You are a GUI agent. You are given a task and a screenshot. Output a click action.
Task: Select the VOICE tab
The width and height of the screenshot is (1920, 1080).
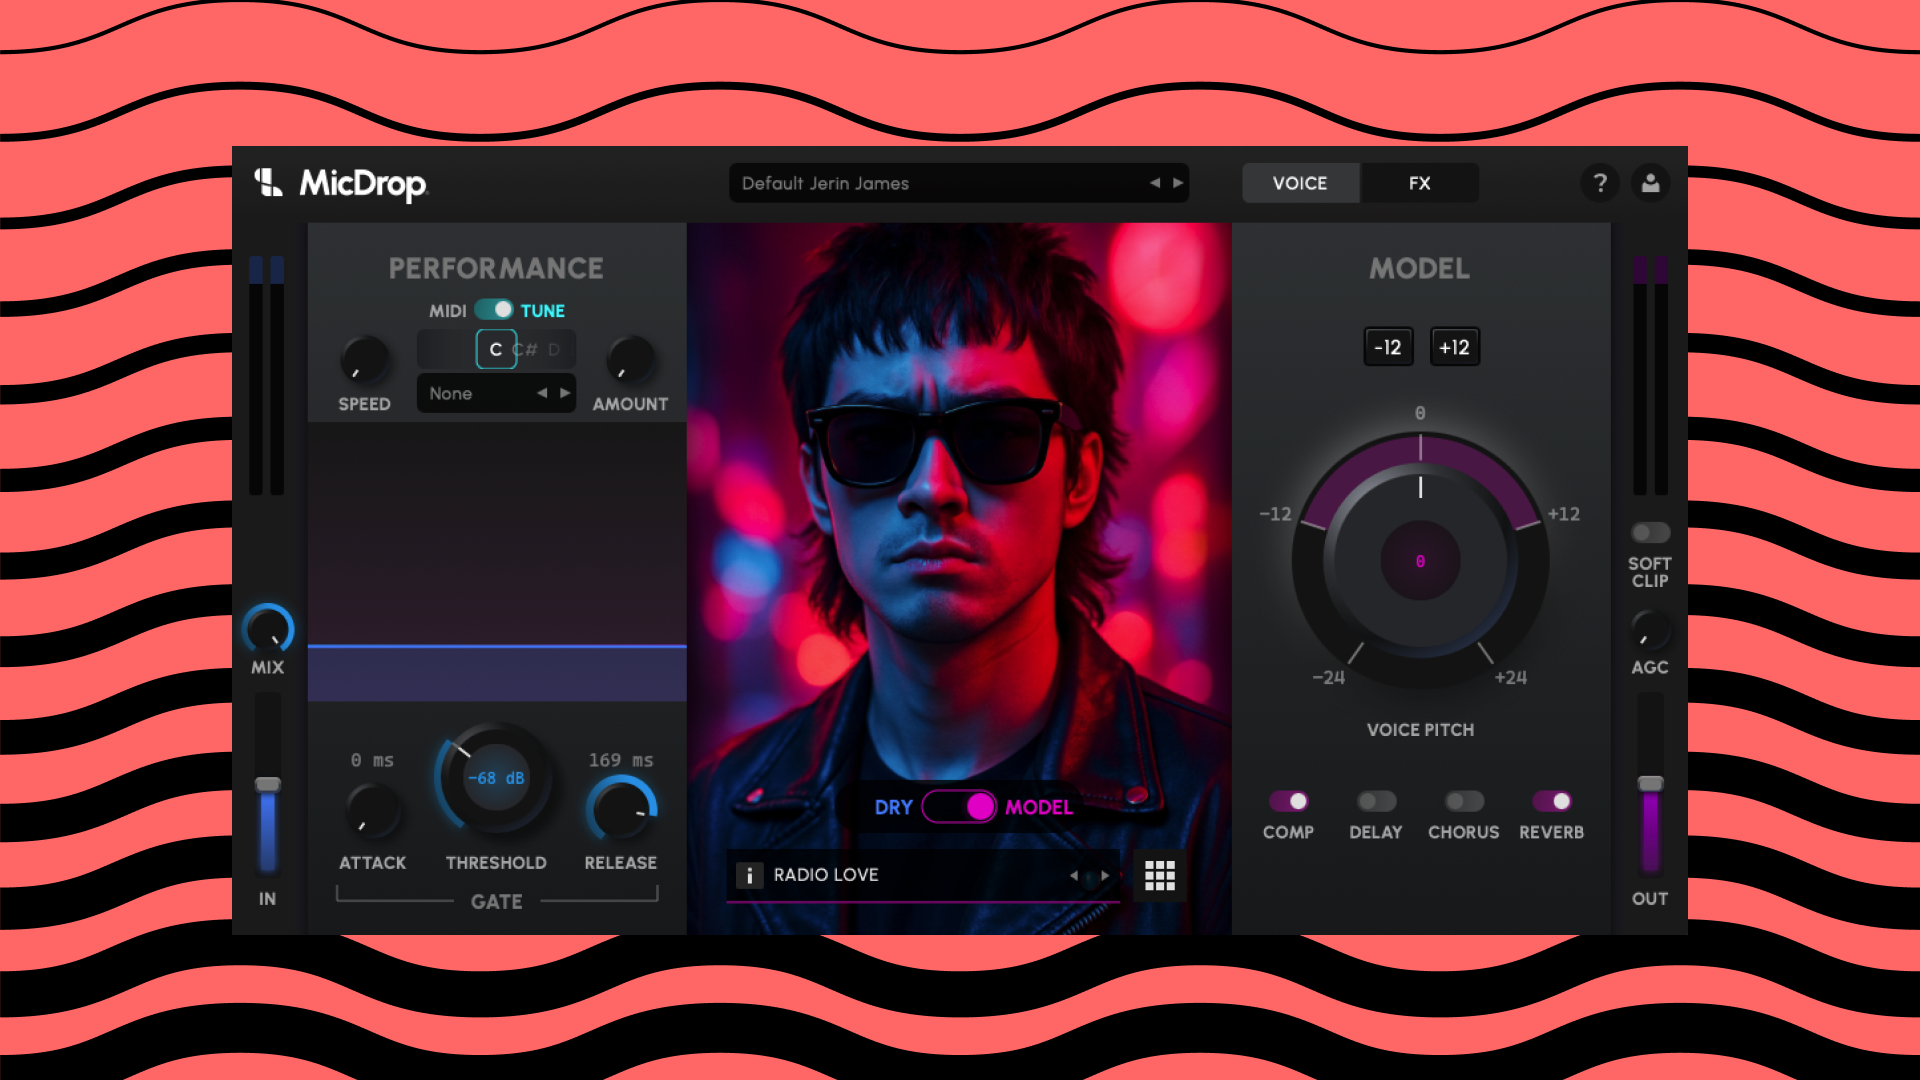pyautogui.click(x=1299, y=183)
